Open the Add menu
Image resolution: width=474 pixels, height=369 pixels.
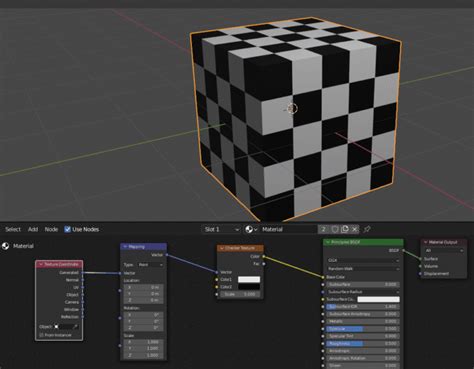(x=33, y=229)
